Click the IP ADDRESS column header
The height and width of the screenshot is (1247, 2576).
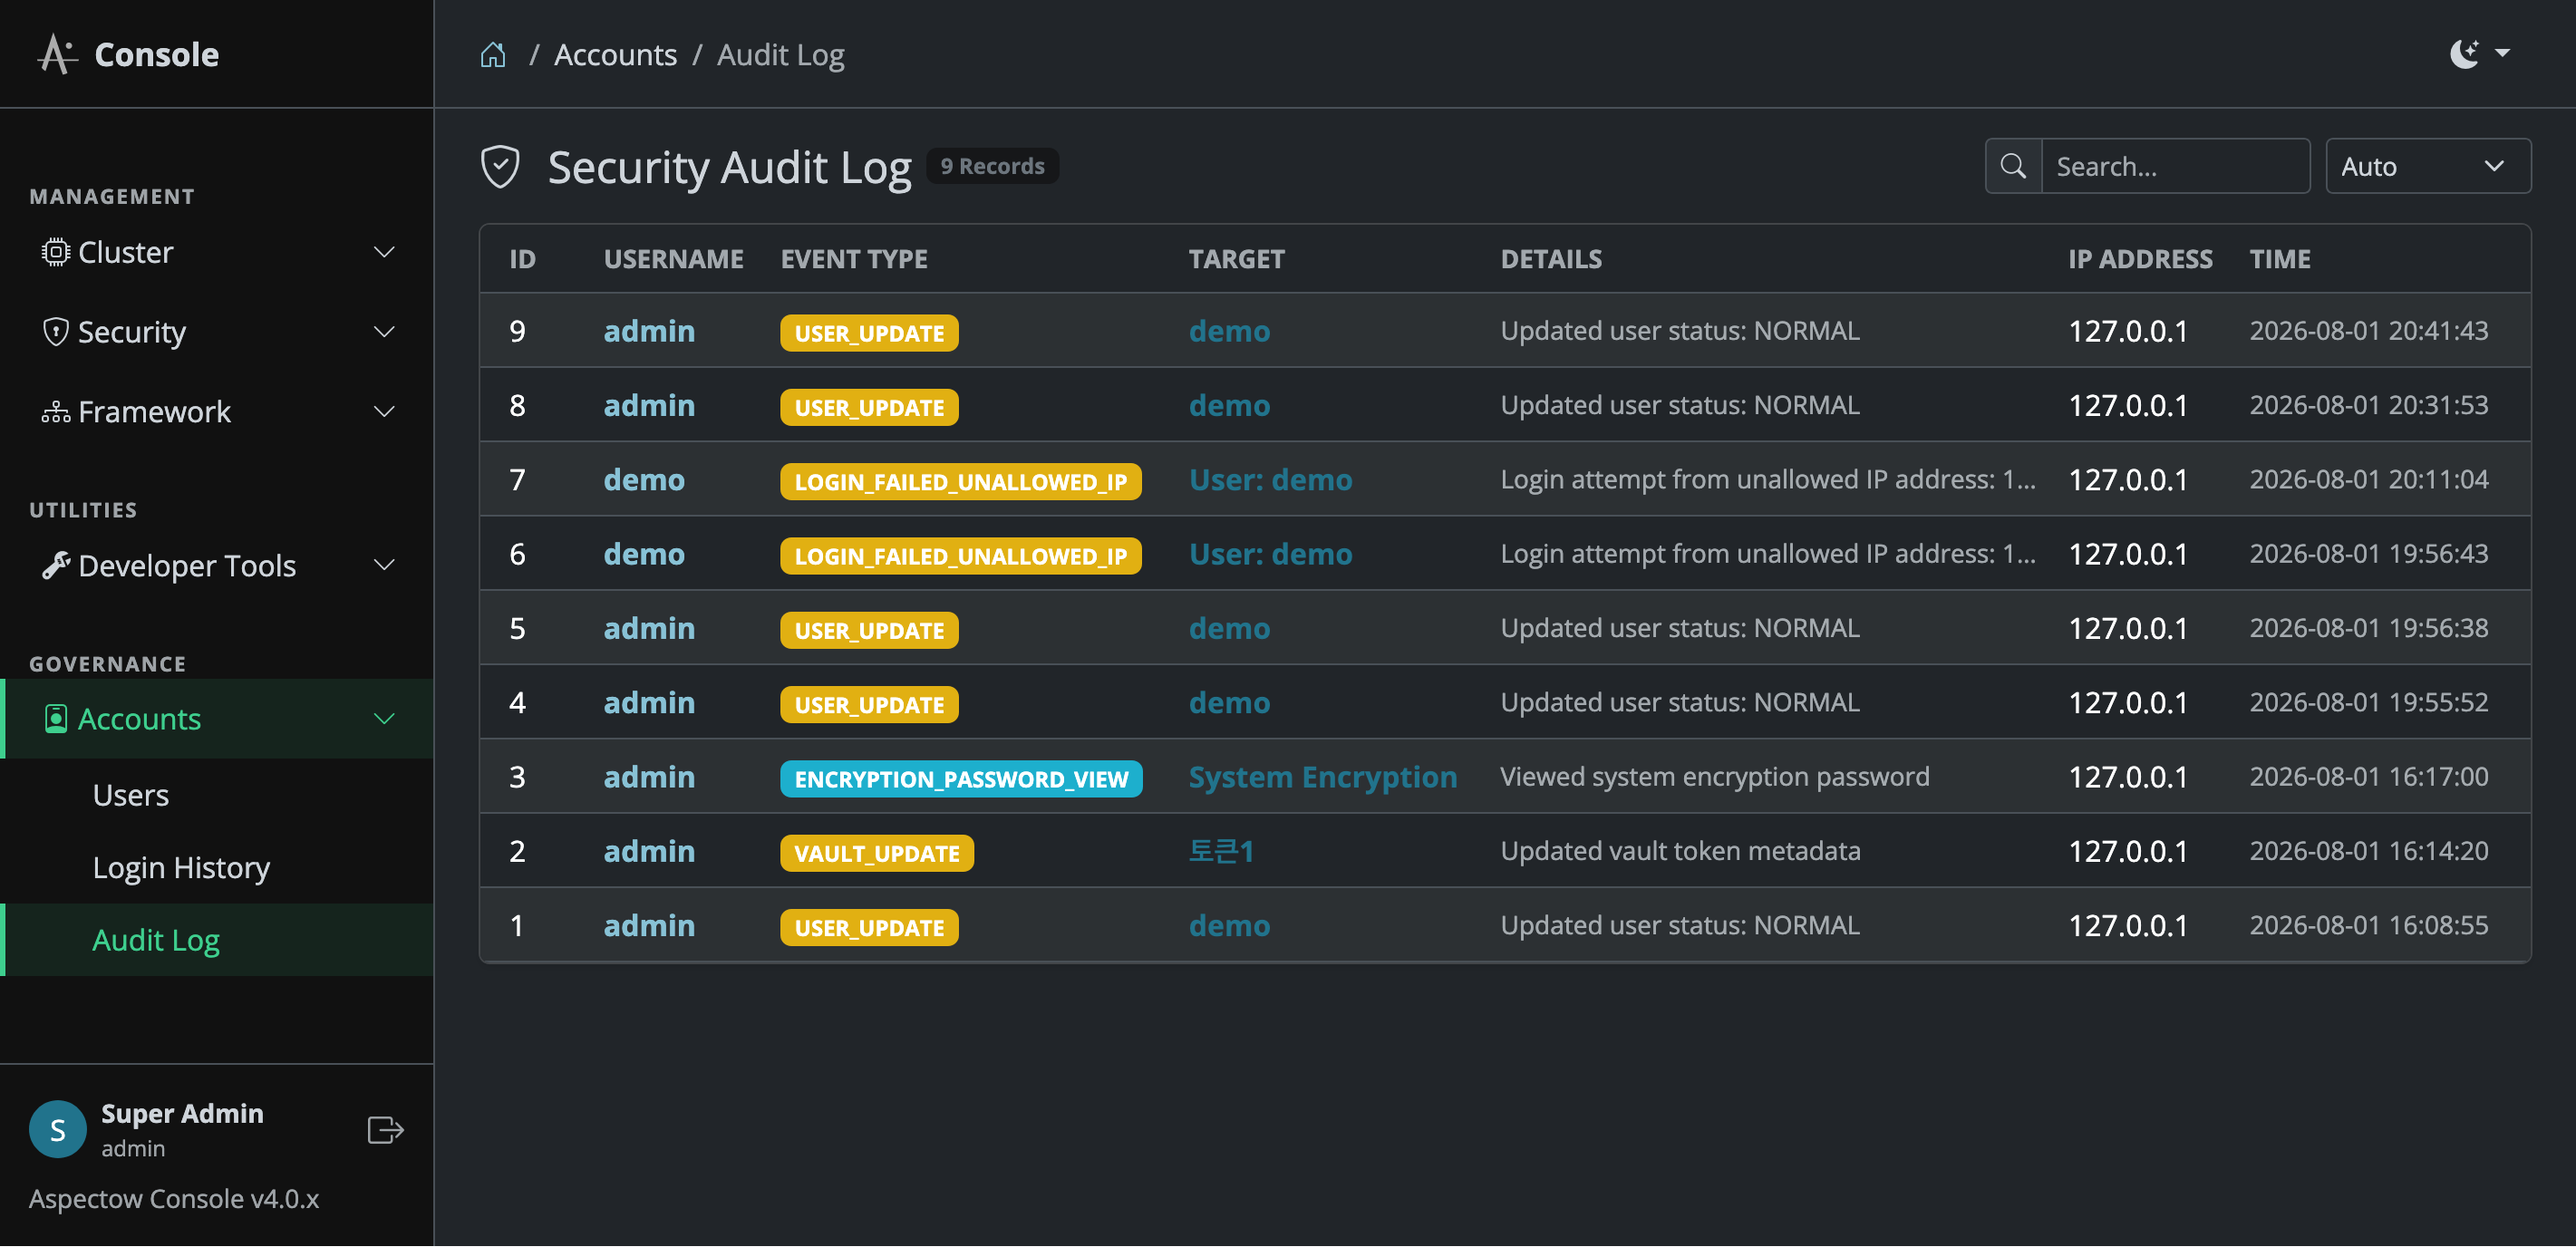point(2140,259)
